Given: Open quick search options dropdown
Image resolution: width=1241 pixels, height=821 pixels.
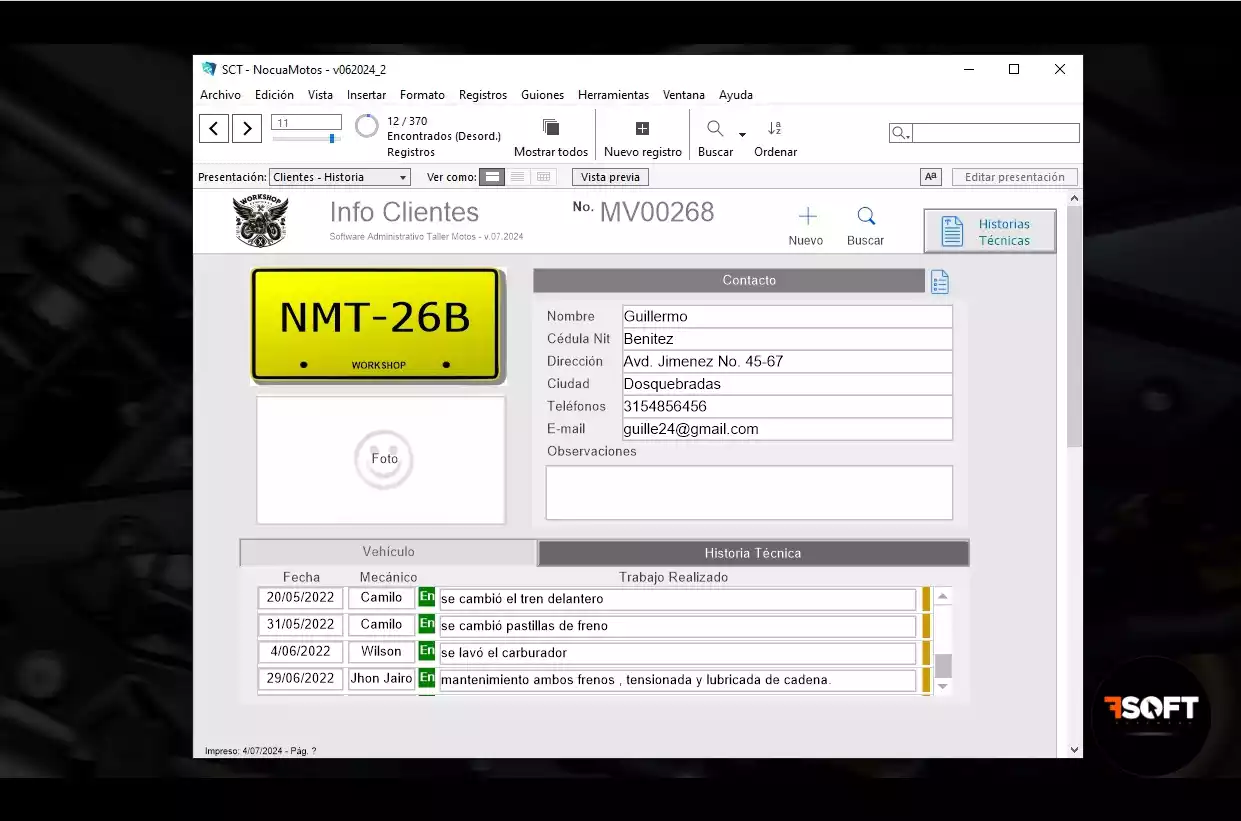Looking at the screenshot, I should tap(900, 133).
